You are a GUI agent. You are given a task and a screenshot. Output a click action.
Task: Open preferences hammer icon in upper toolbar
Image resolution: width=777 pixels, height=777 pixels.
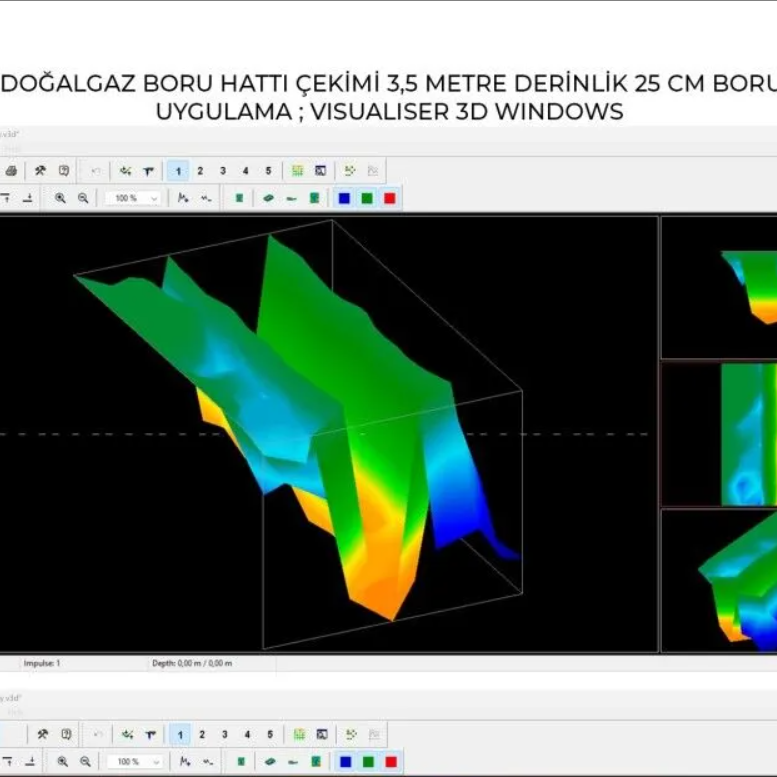tap(40, 171)
